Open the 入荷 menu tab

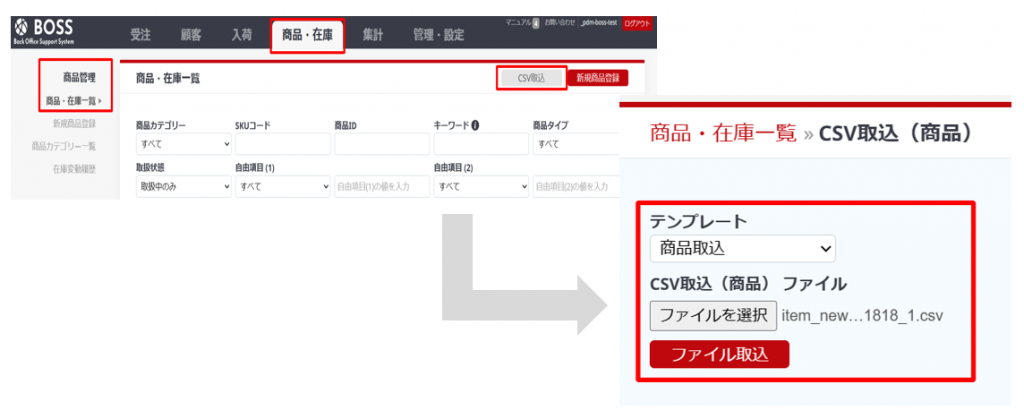point(242,35)
